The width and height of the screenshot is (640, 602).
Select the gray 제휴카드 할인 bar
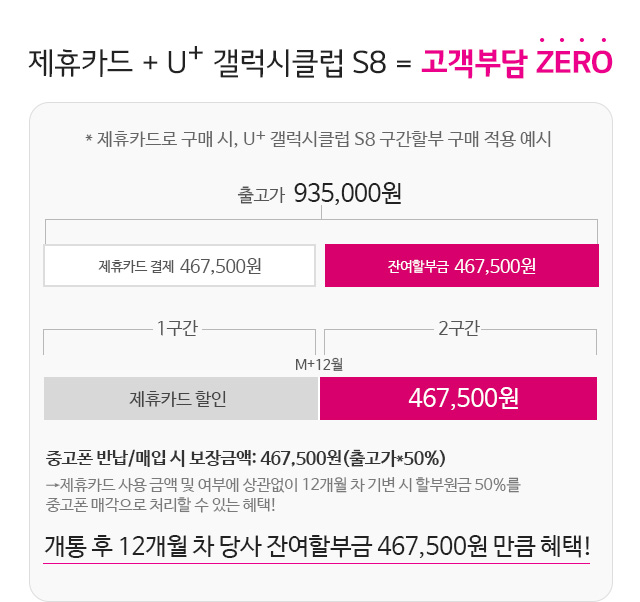click(181, 398)
